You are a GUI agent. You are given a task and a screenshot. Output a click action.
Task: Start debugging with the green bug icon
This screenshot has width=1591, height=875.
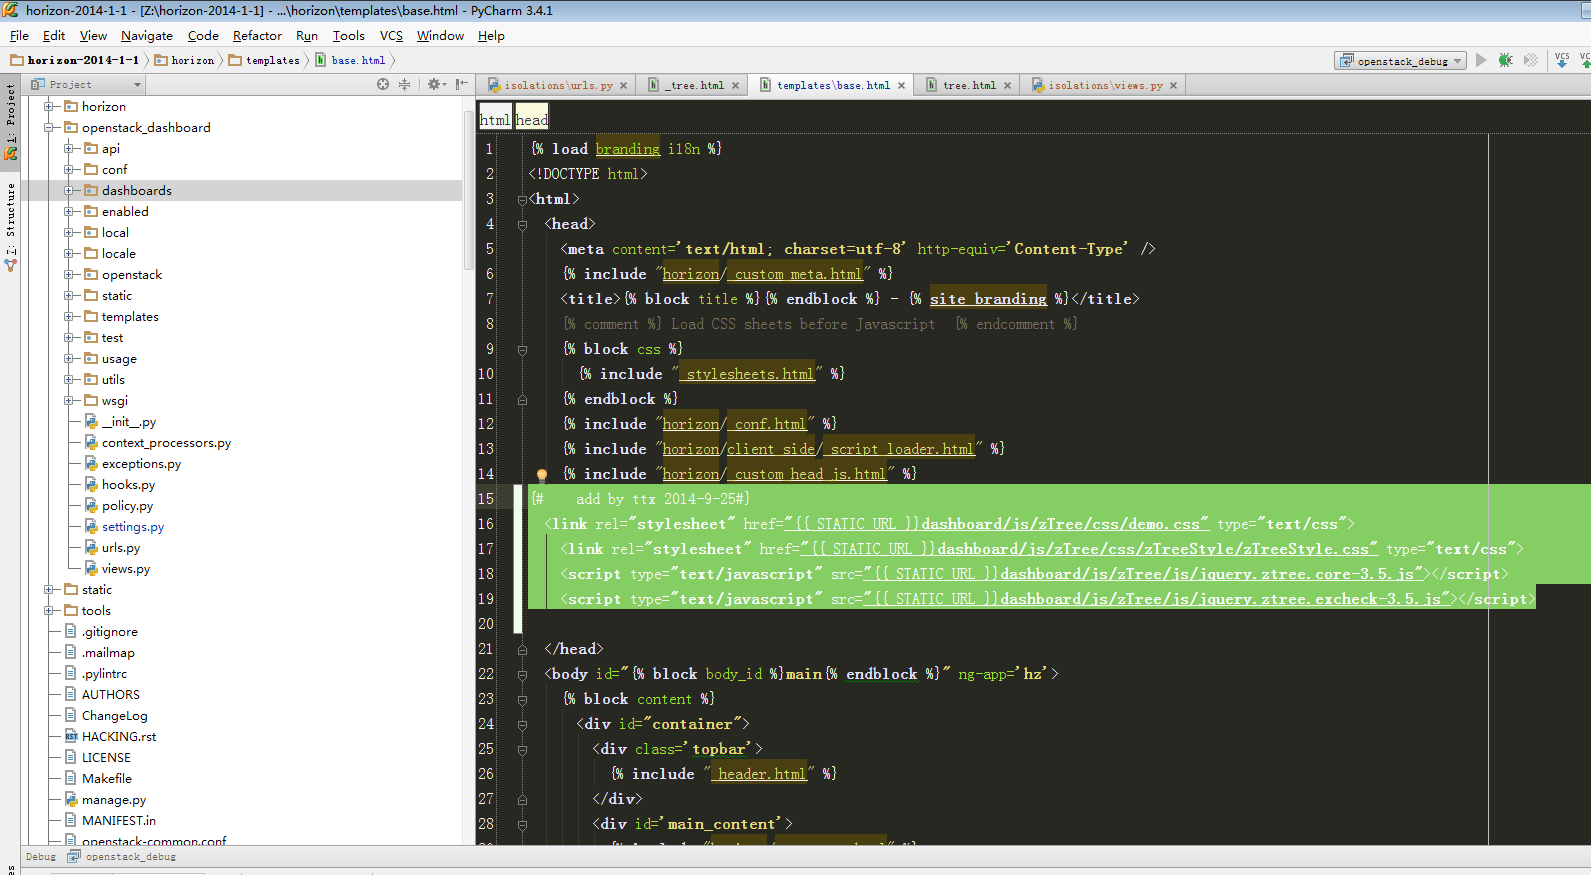pos(1505,60)
